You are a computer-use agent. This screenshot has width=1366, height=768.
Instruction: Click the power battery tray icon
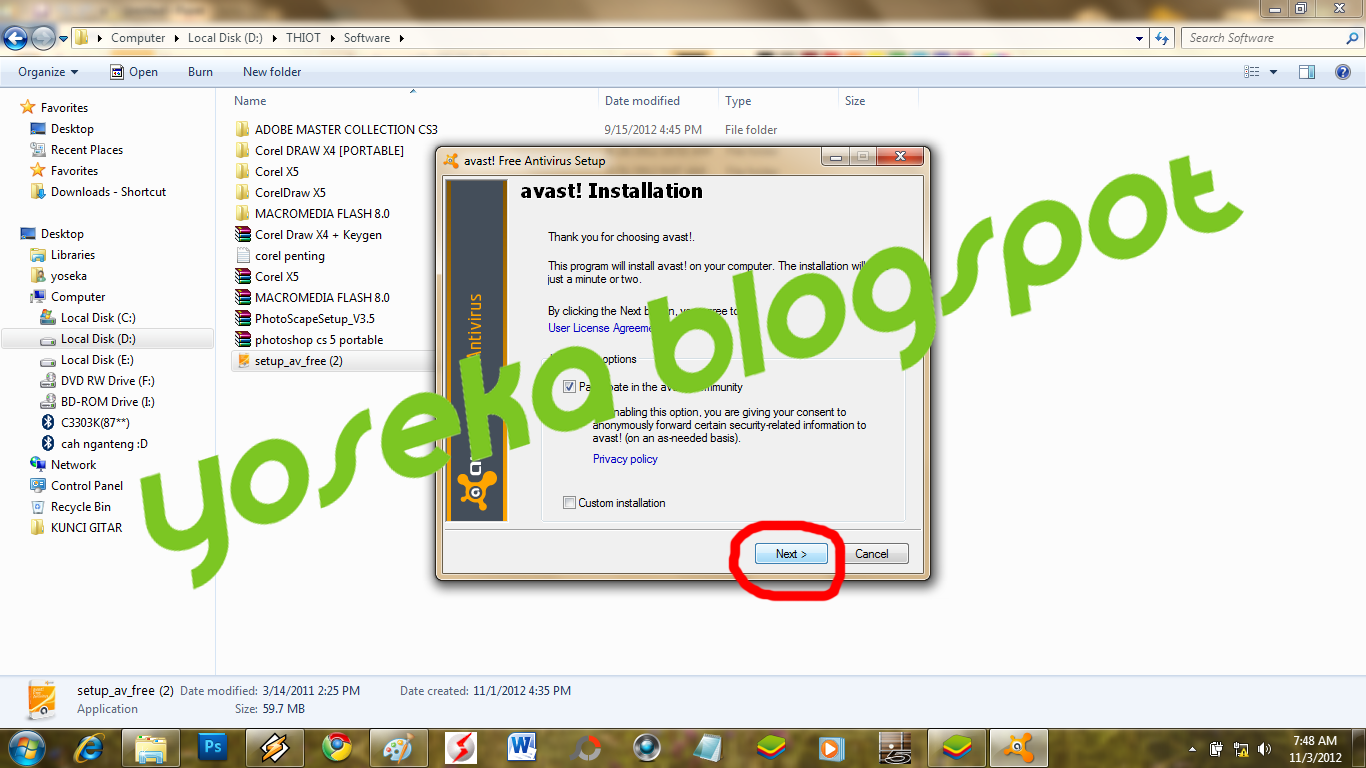click(x=1217, y=748)
